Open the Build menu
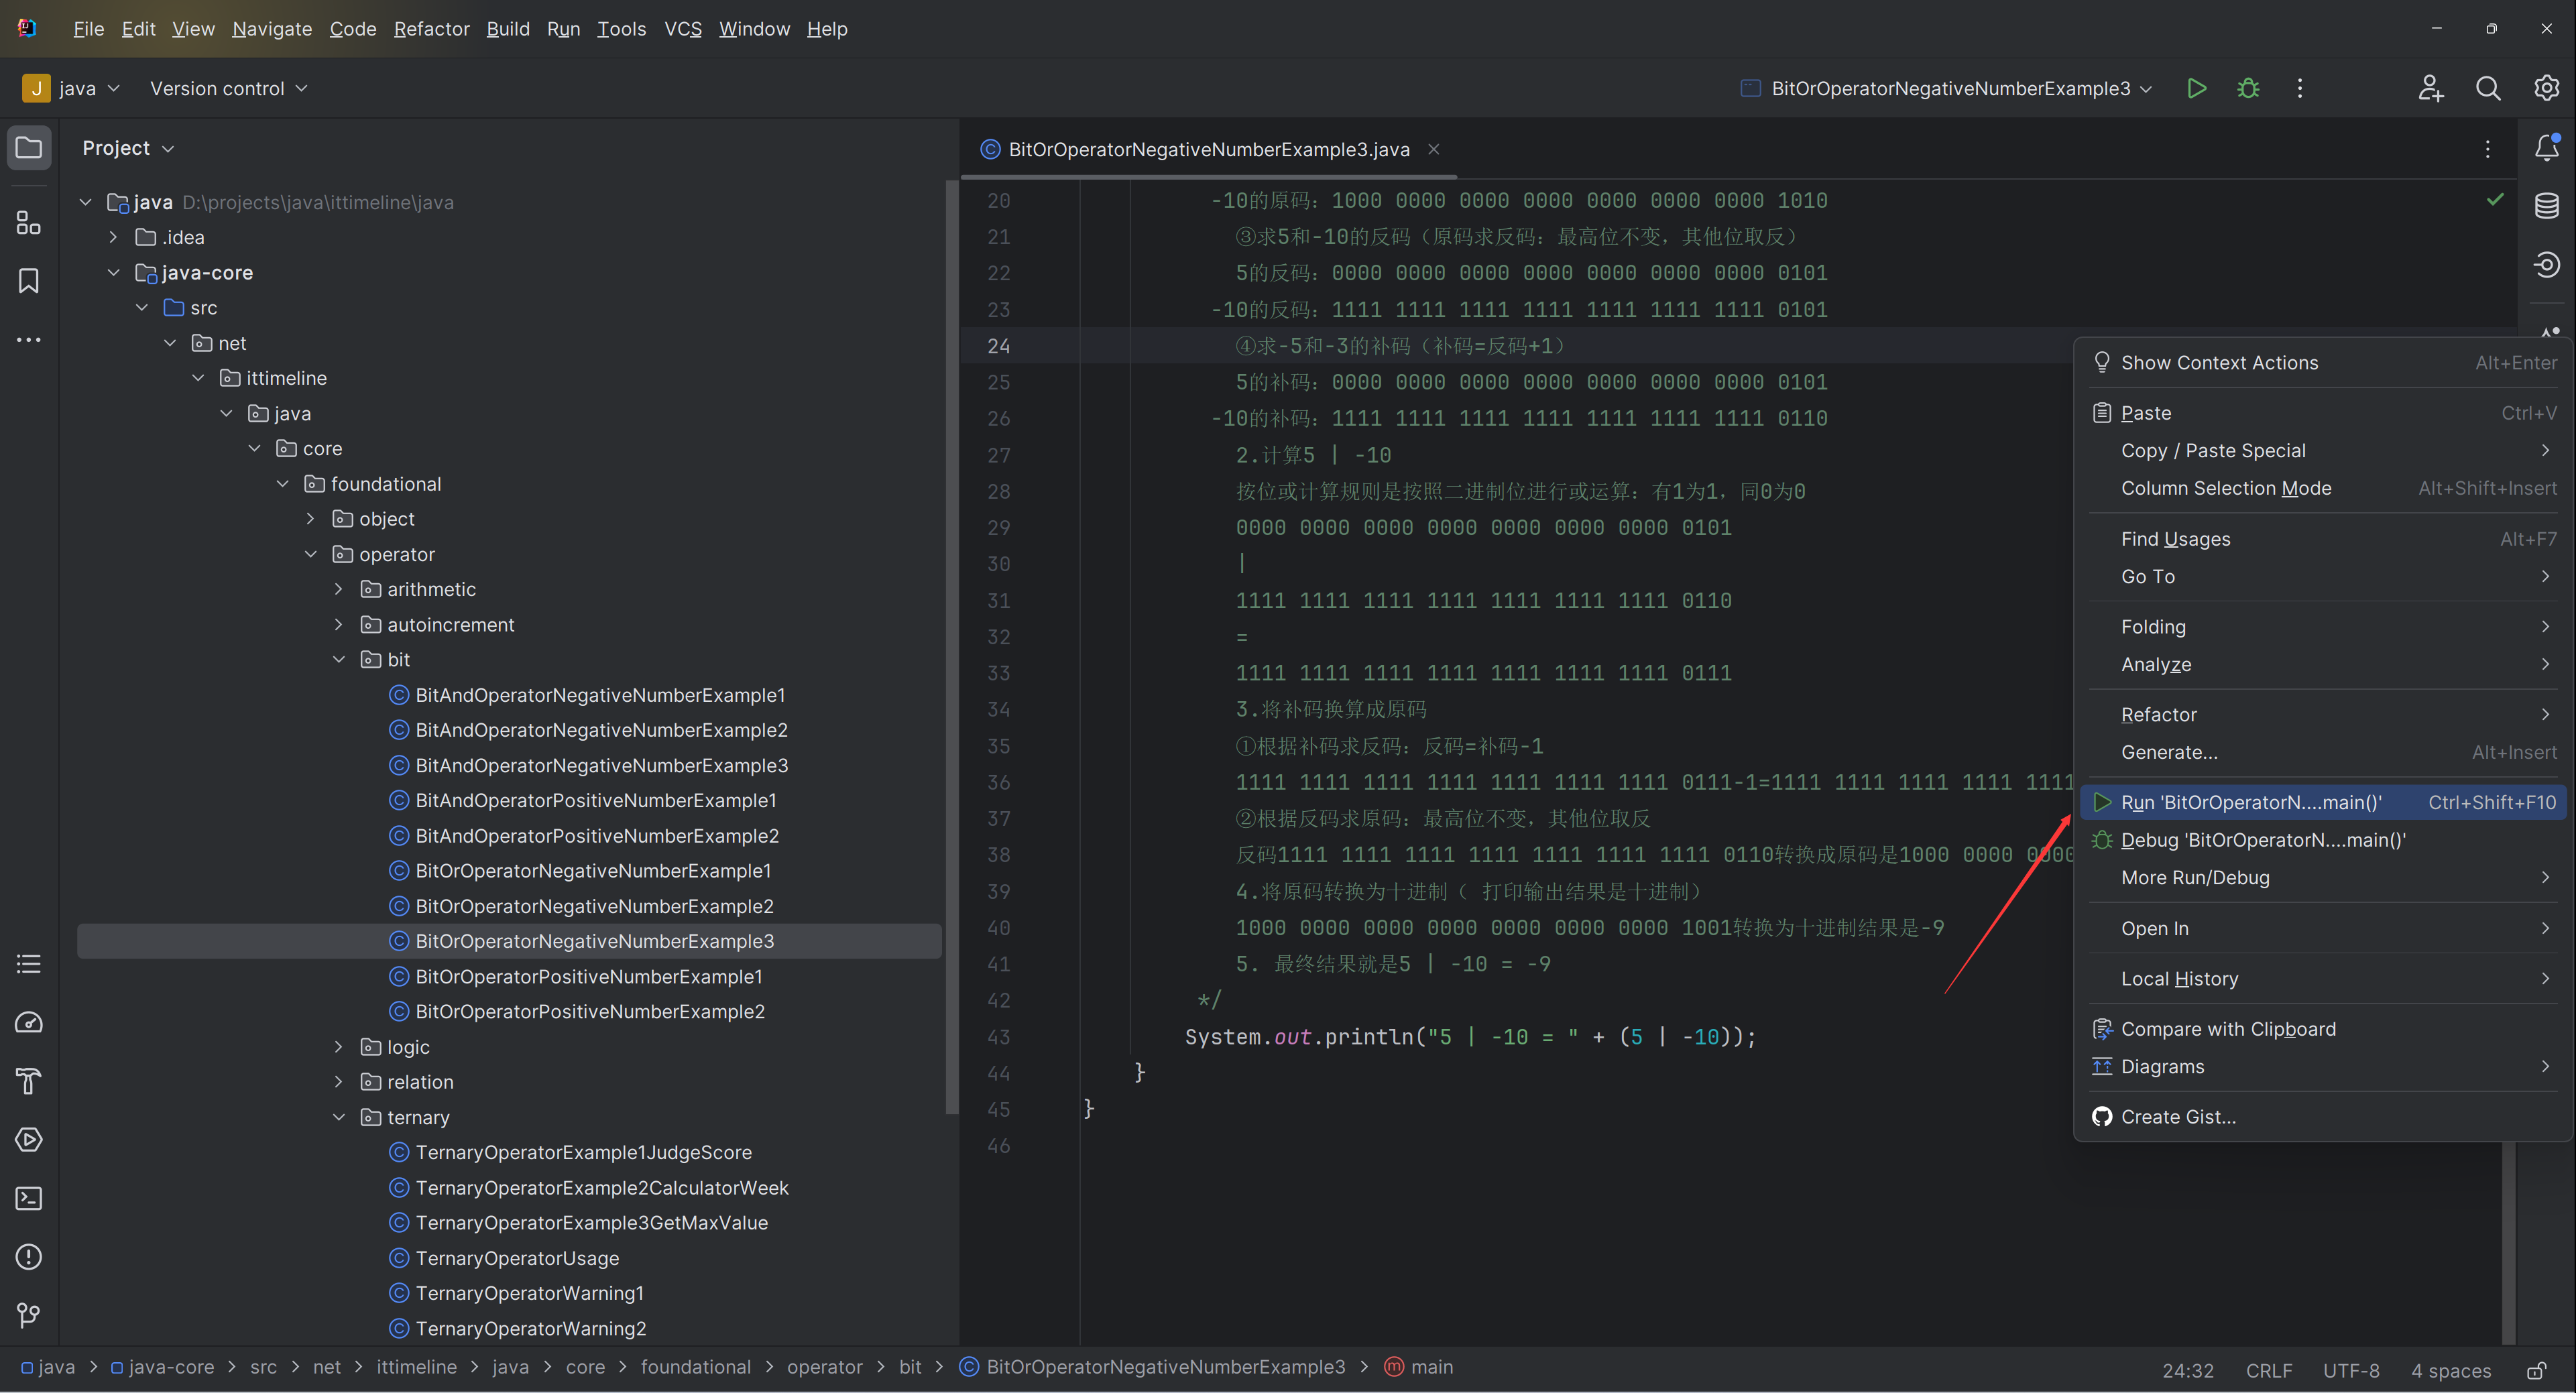 click(508, 29)
